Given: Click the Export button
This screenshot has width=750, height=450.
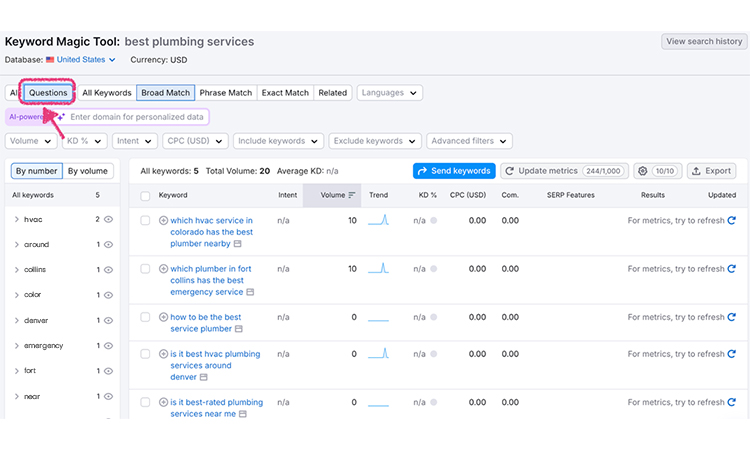Looking at the screenshot, I should tap(711, 171).
